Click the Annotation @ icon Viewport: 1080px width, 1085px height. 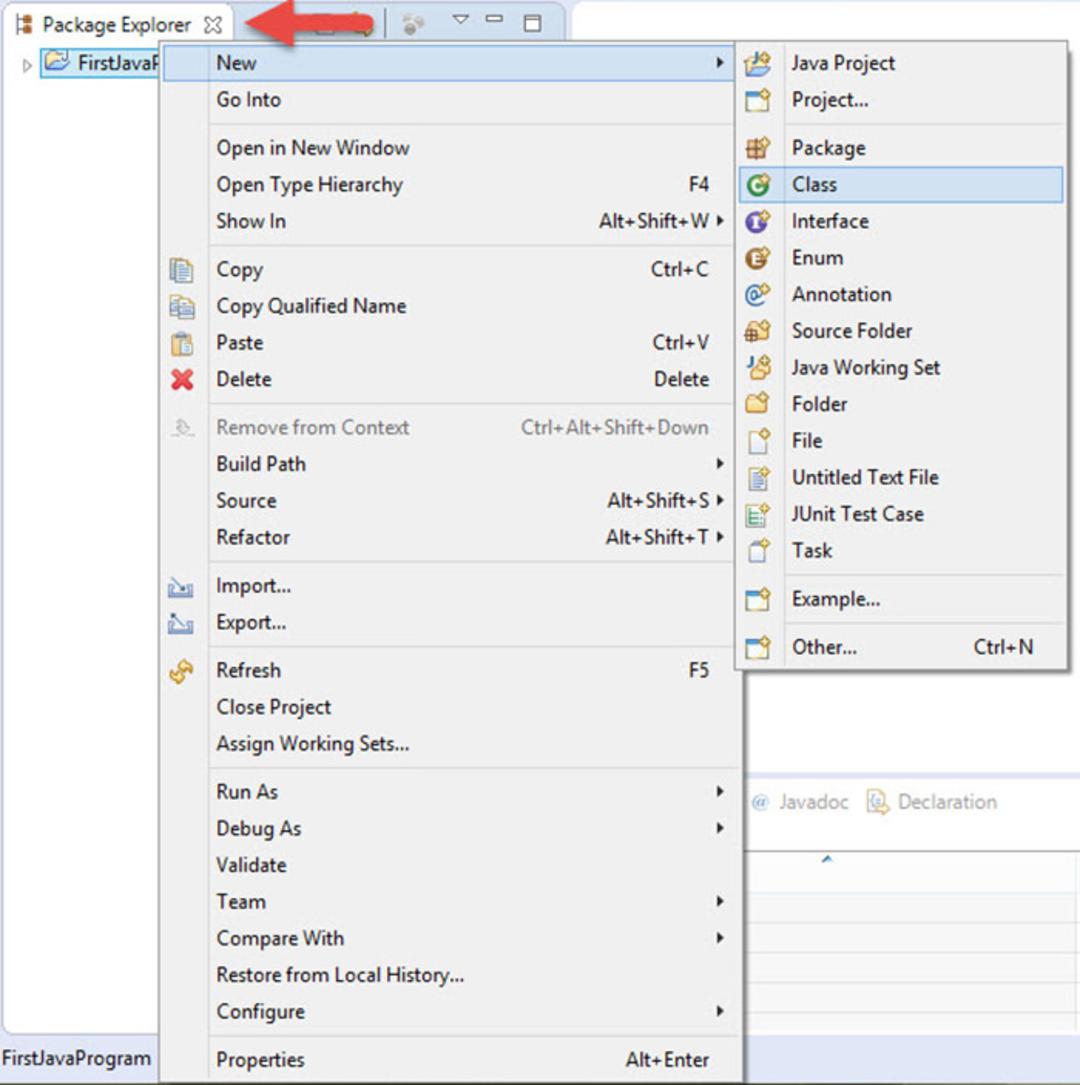click(x=758, y=295)
